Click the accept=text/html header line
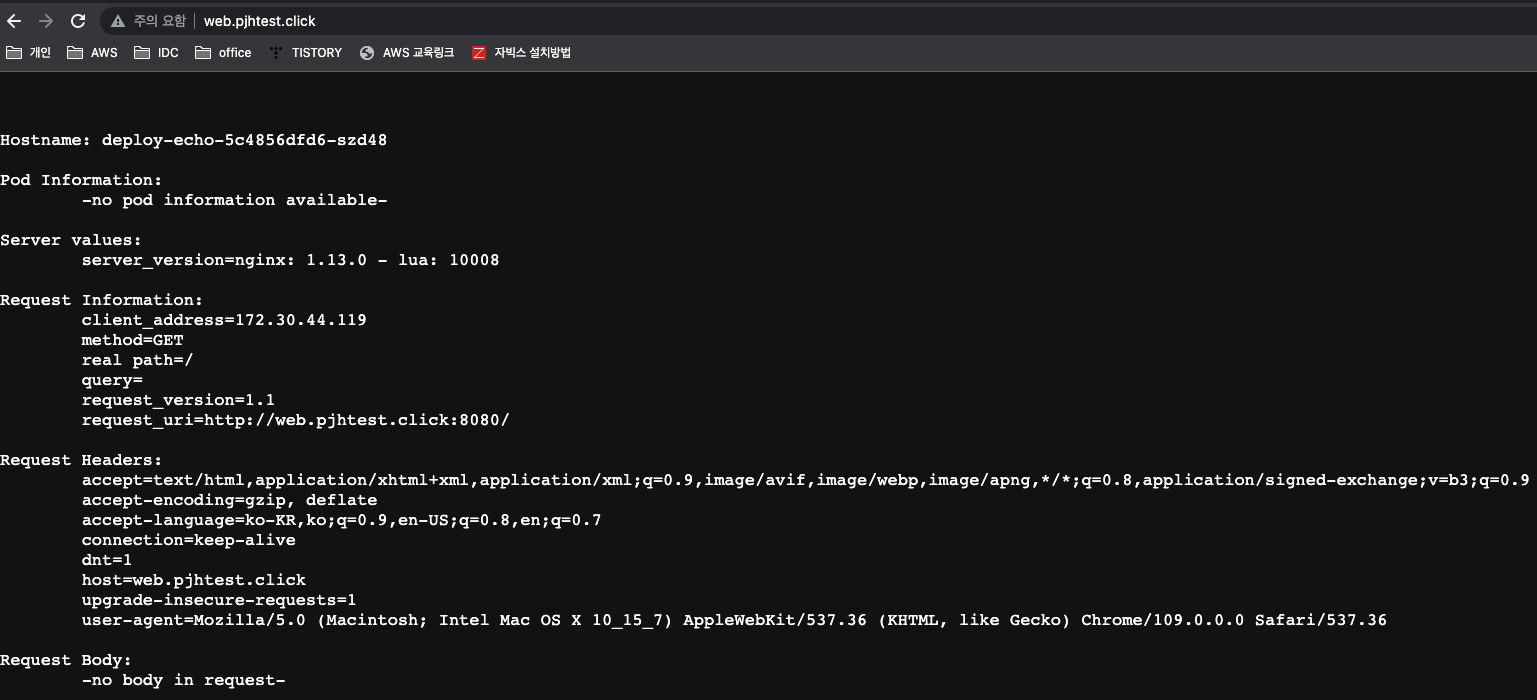Image resolution: width=1537 pixels, height=700 pixels. (x=806, y=480)
